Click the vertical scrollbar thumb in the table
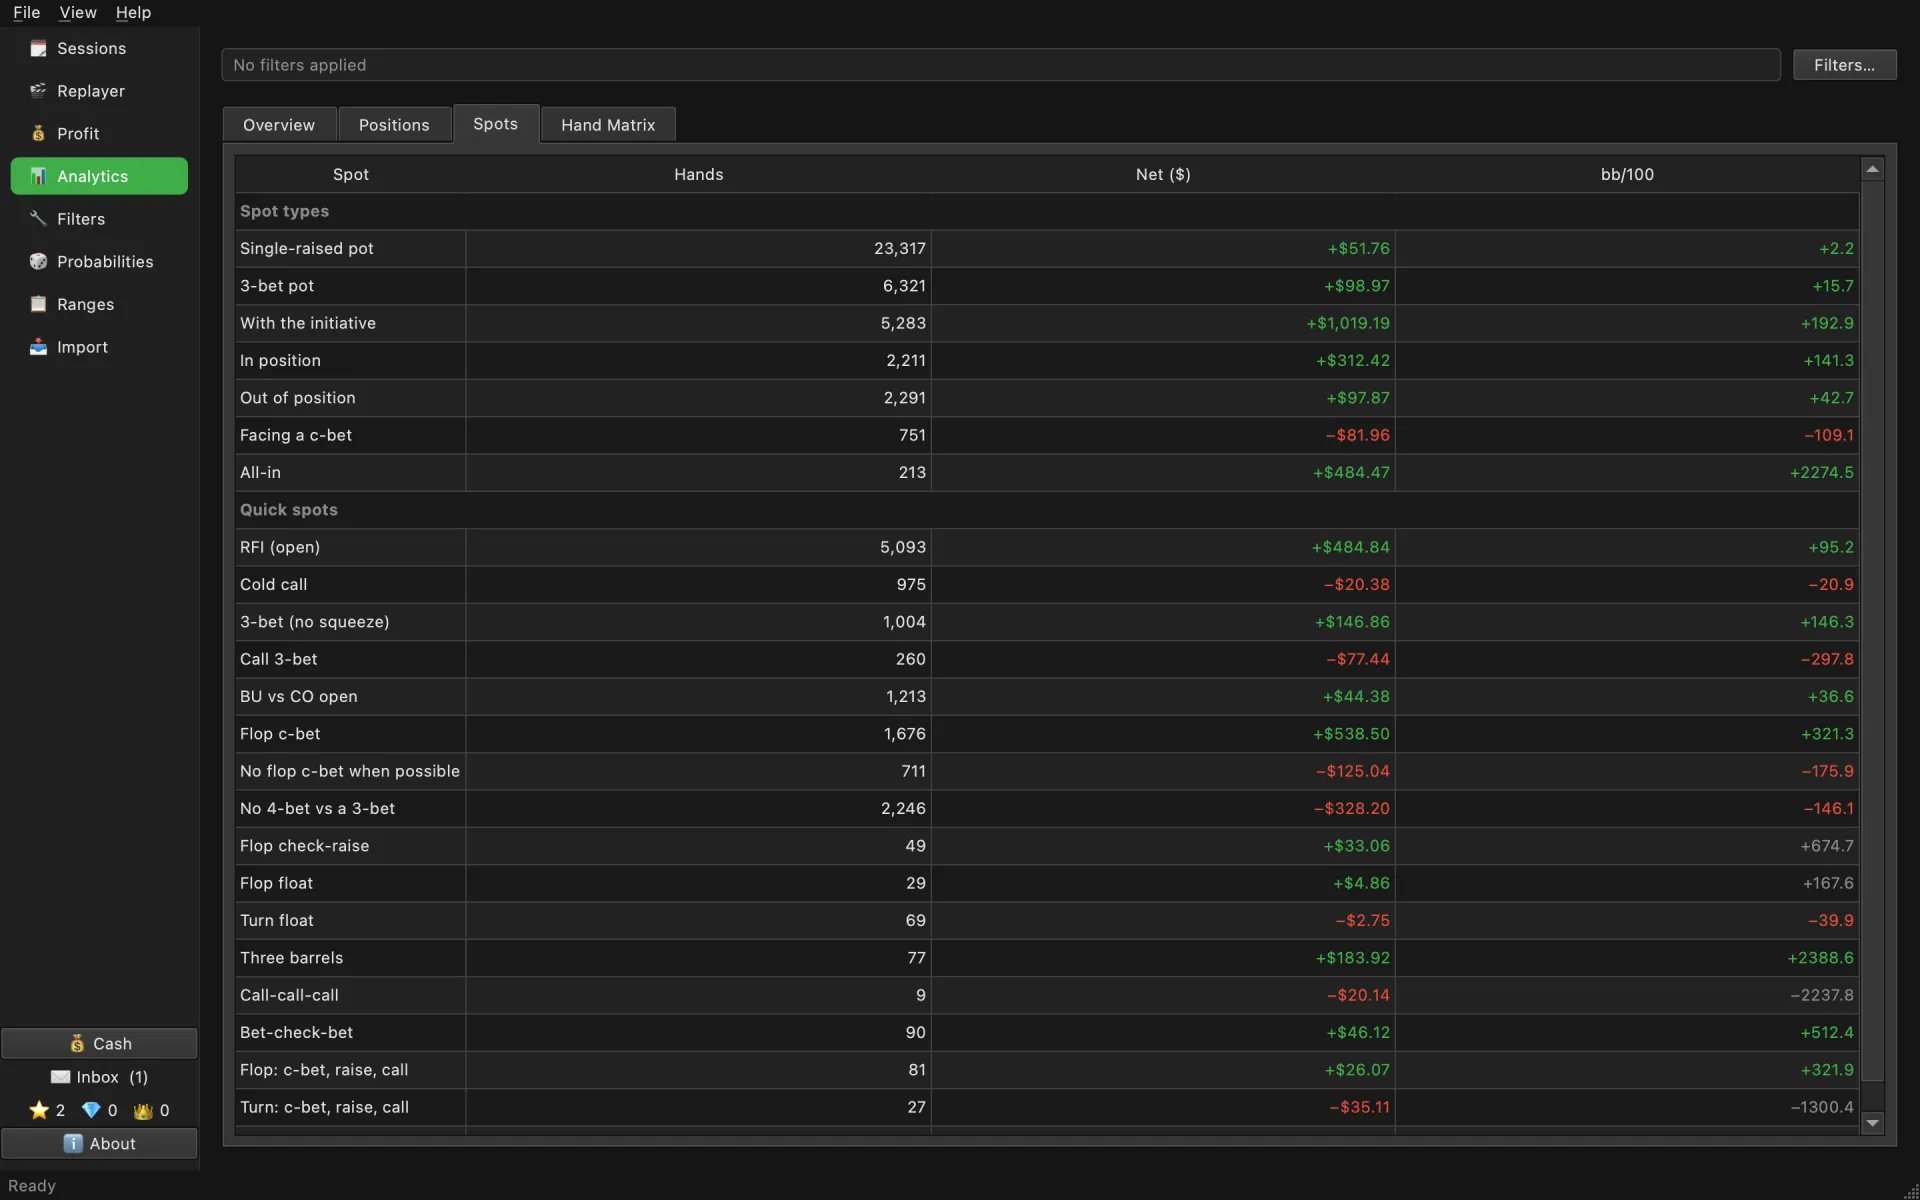This screenshot has height=1200, width=1920. [x=1873, y=632]
